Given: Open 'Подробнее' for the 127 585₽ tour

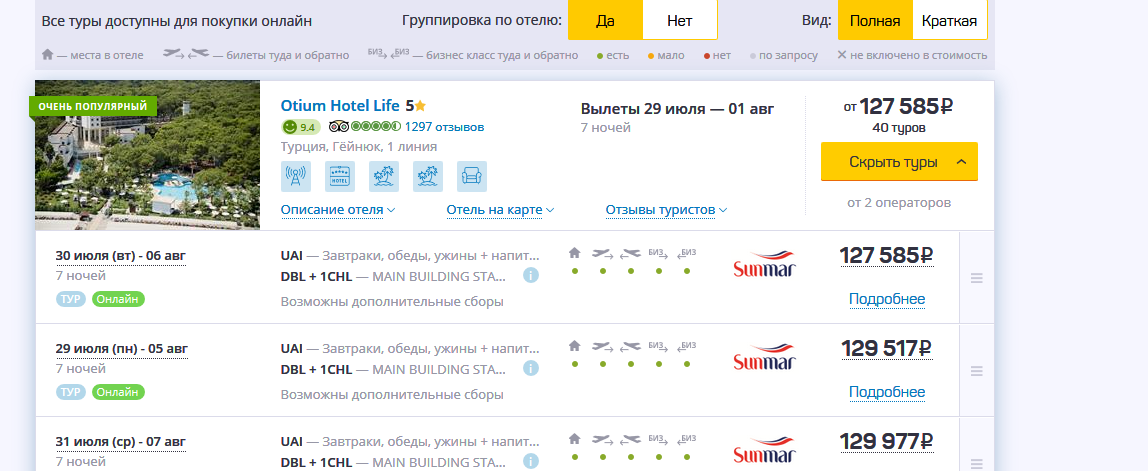Looking at the screenshot, I should pyautogui.click(x=887, y=299).
